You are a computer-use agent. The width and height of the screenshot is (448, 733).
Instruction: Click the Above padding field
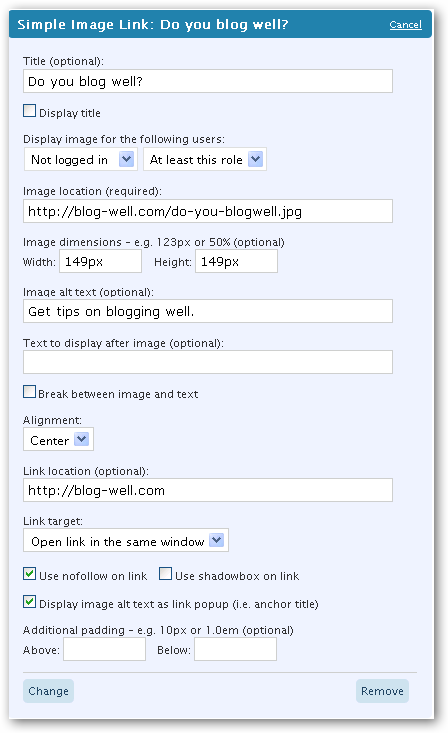[104, 649]
